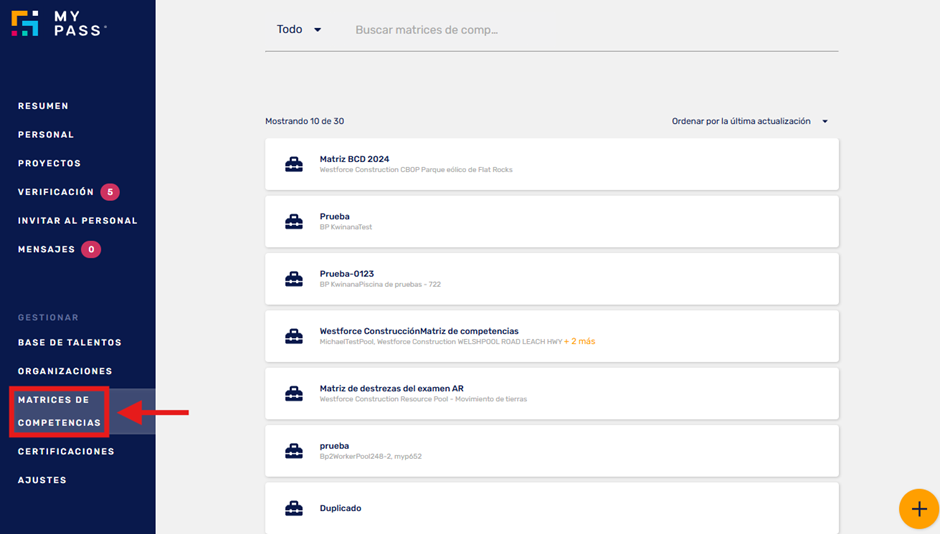Viewport: 940px width, 534px height.
Task: Click the '+ 2 más' link
Action: coord(580,341)
